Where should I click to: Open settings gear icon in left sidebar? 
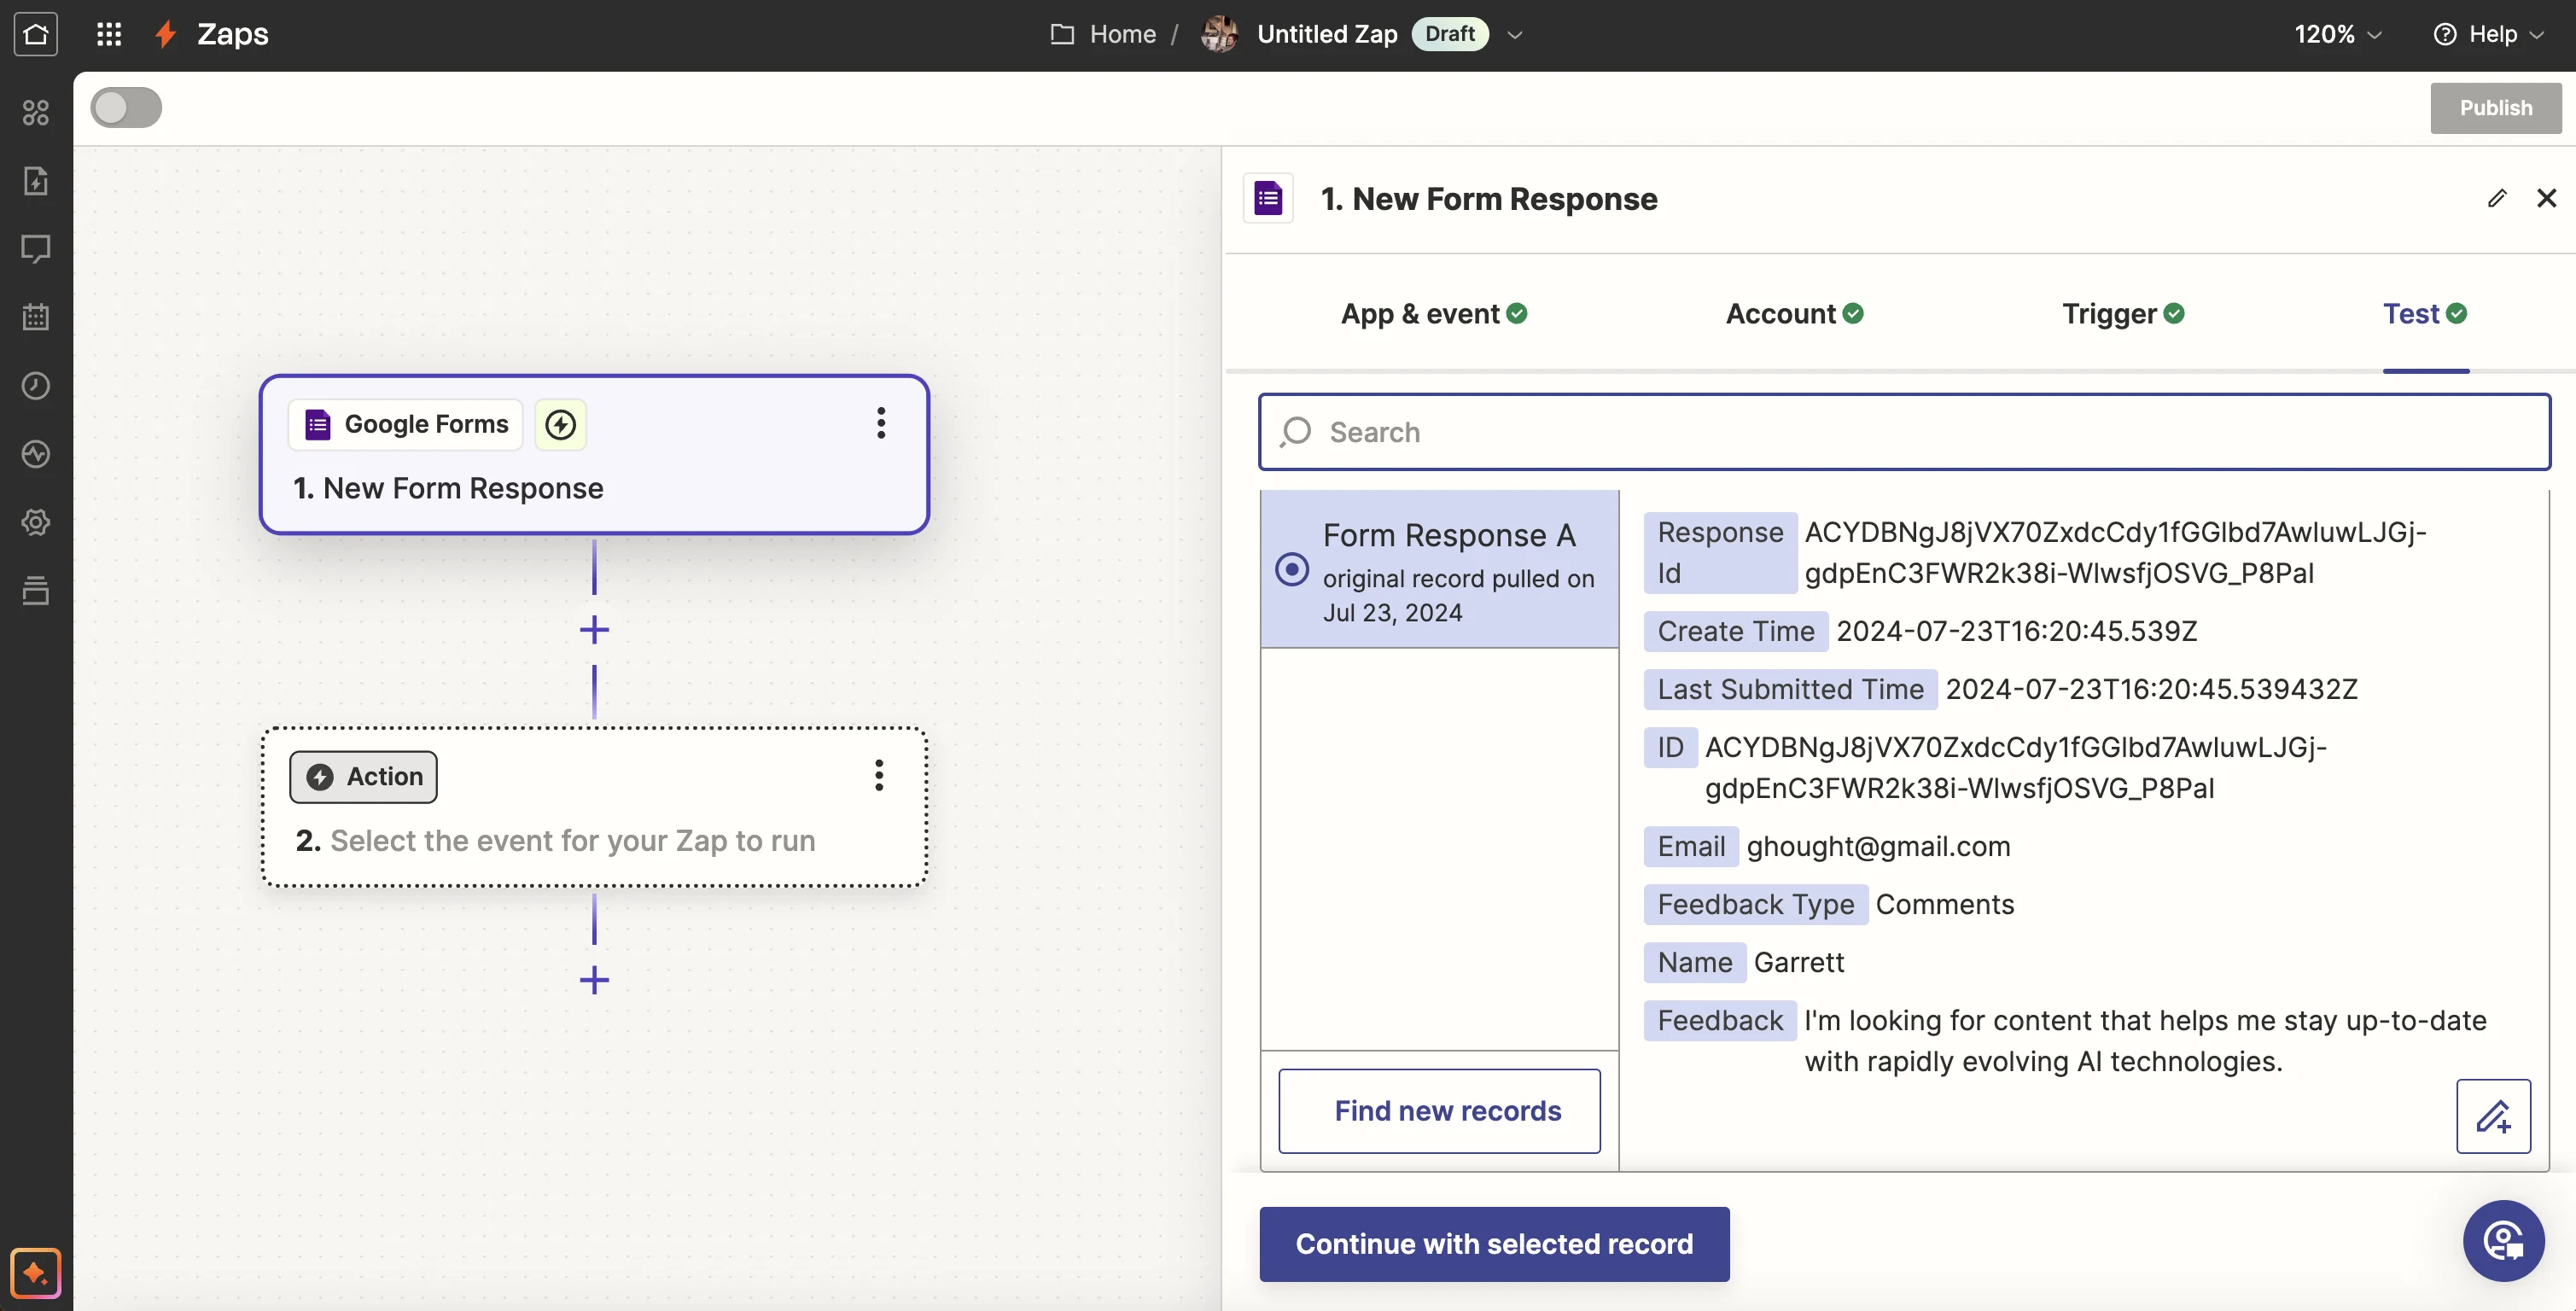pyautogui.click(x=36, y=522)
